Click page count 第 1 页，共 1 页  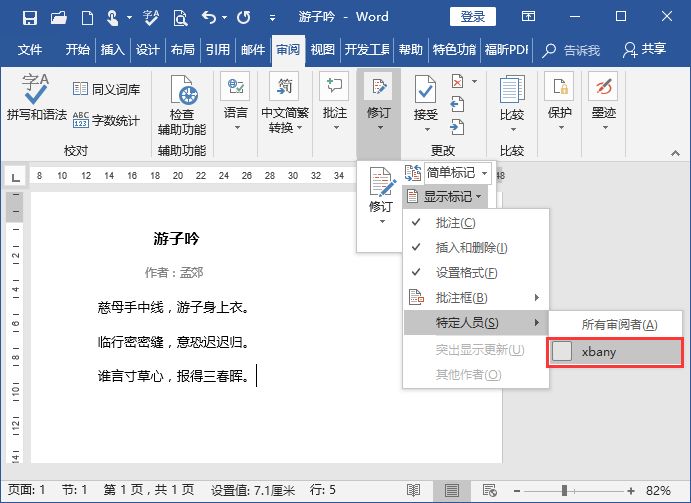[149, 490]
